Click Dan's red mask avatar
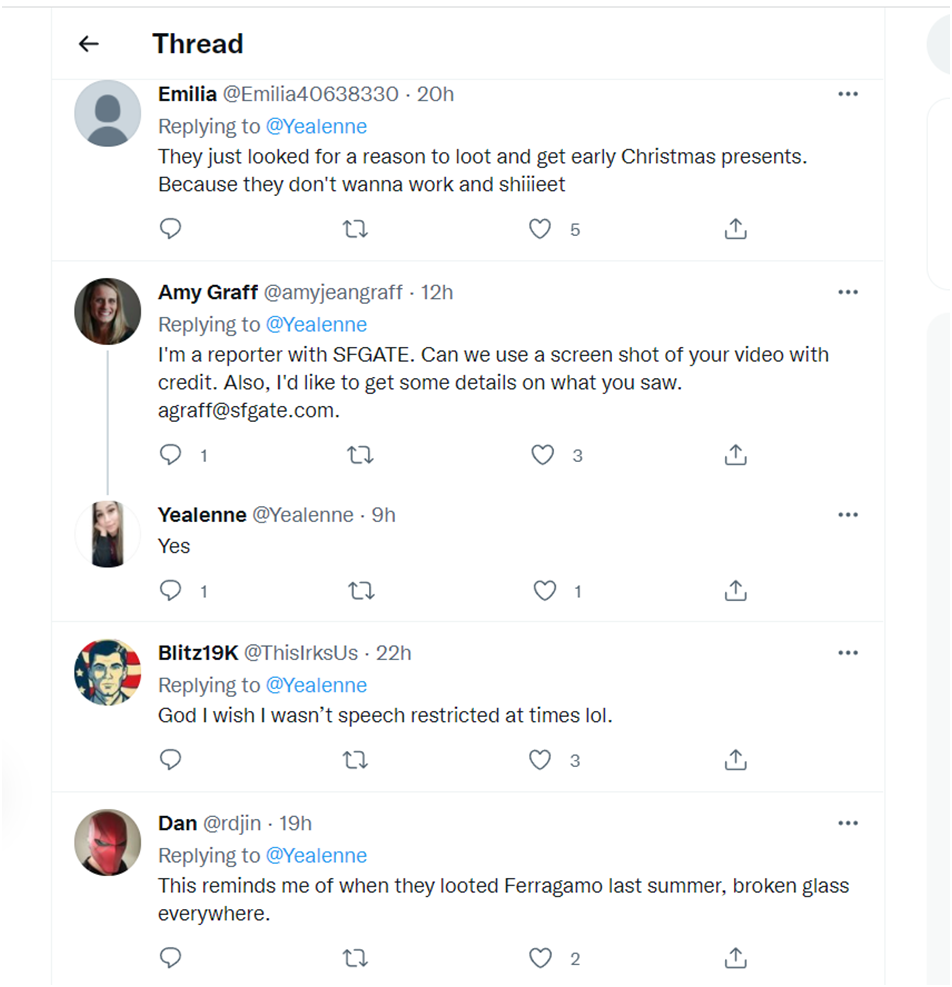The image size is (952, 987). pos(108,843)
